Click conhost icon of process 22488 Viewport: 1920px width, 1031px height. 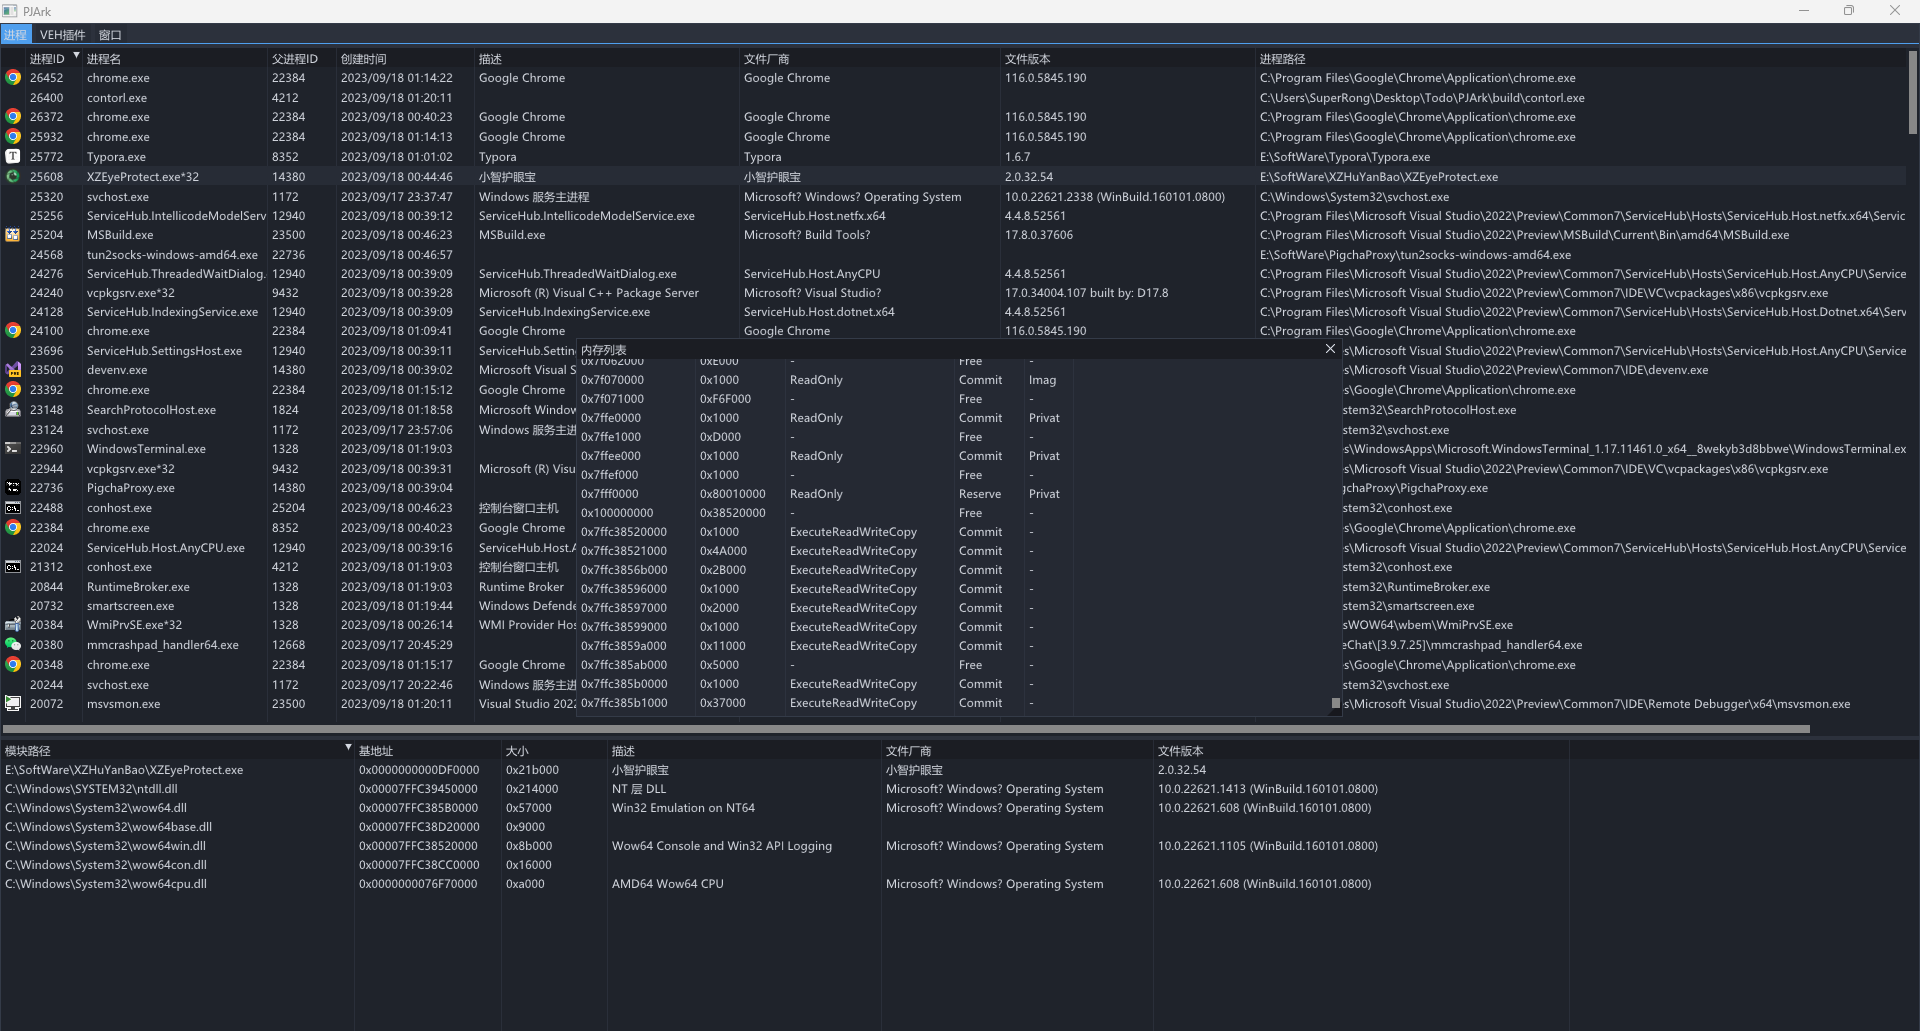pos(13,507)
